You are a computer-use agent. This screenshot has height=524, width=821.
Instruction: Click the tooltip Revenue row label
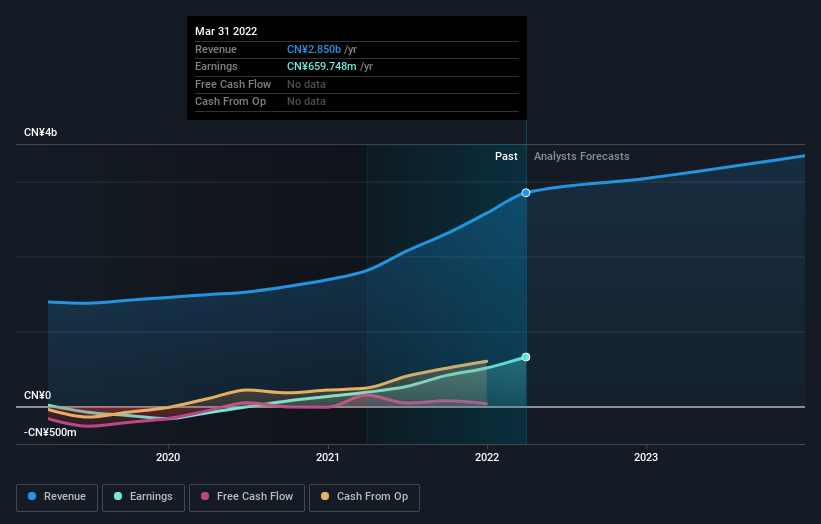216,49
